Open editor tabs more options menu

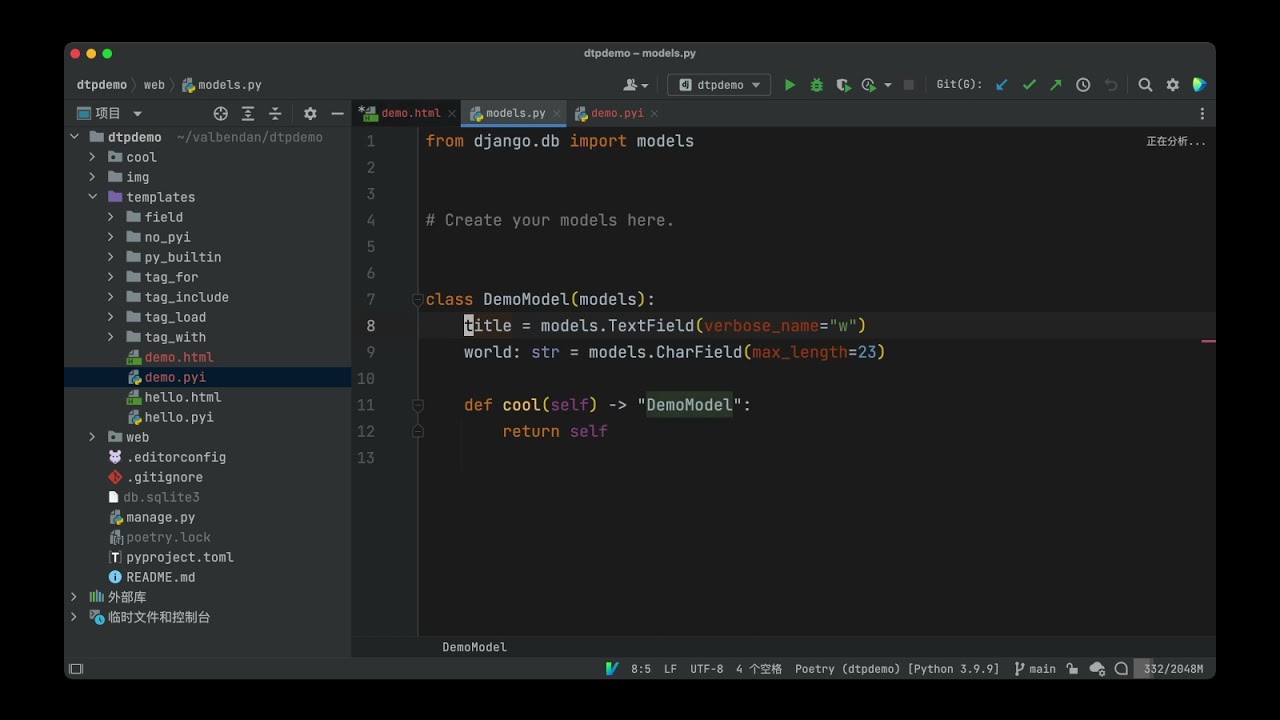coord(1202,113)
